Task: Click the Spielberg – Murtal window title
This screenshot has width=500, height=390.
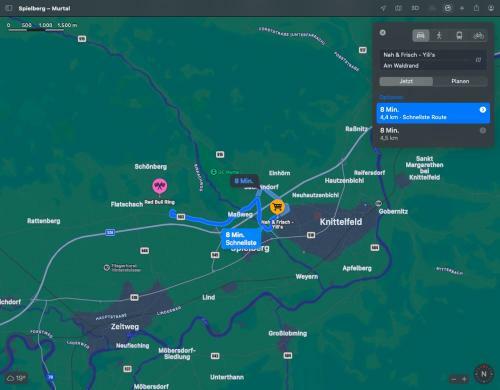Action: click(x=44, y=8)
